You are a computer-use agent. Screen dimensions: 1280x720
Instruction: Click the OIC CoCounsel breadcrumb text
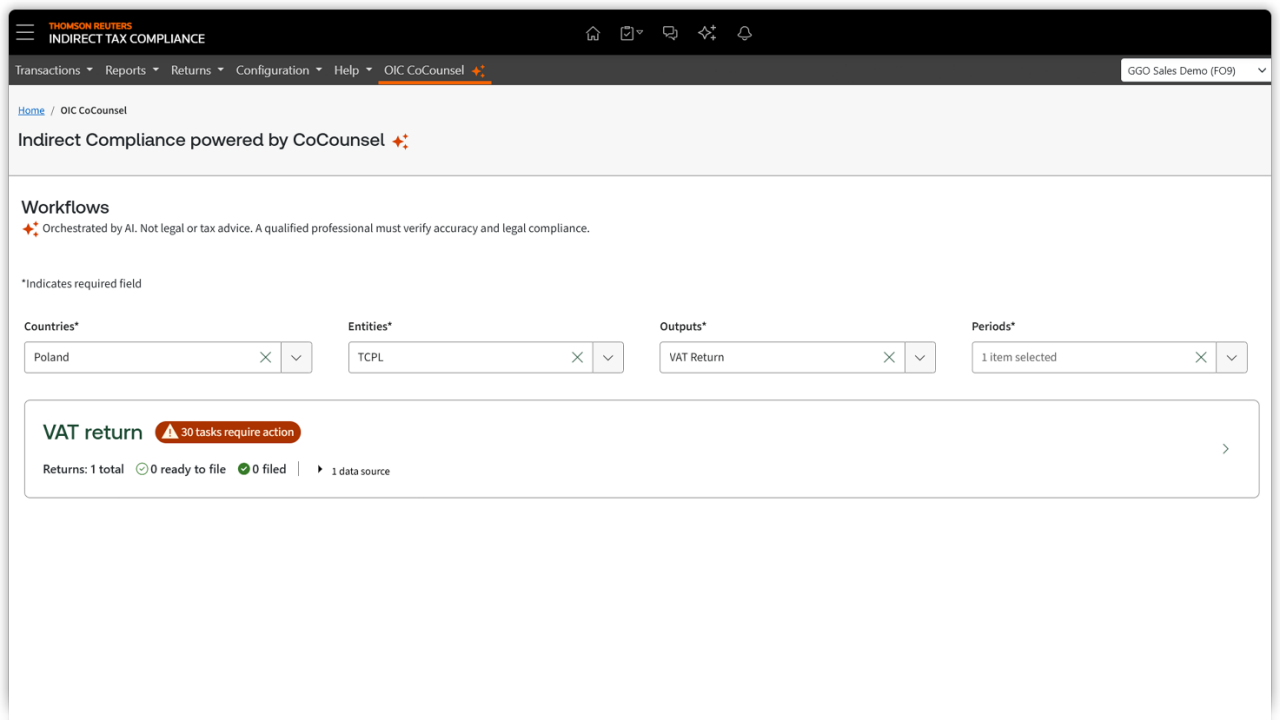pos(94,110)
